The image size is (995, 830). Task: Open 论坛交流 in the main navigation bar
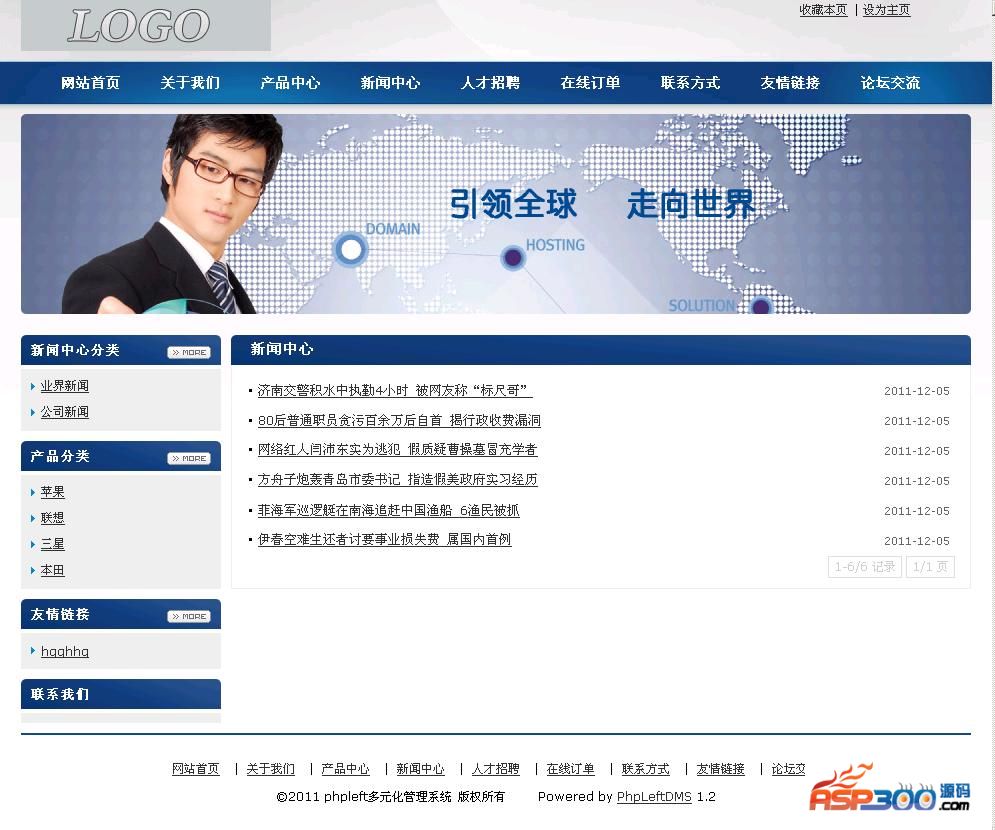click(x=890, y=83)
